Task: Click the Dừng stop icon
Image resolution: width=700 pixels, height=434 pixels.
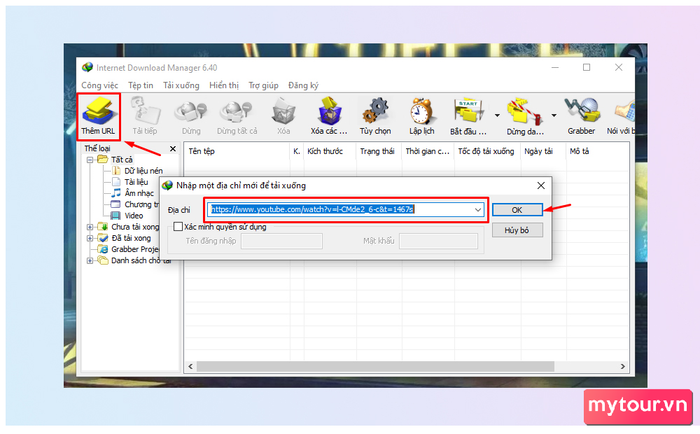Action: point(191,116)
